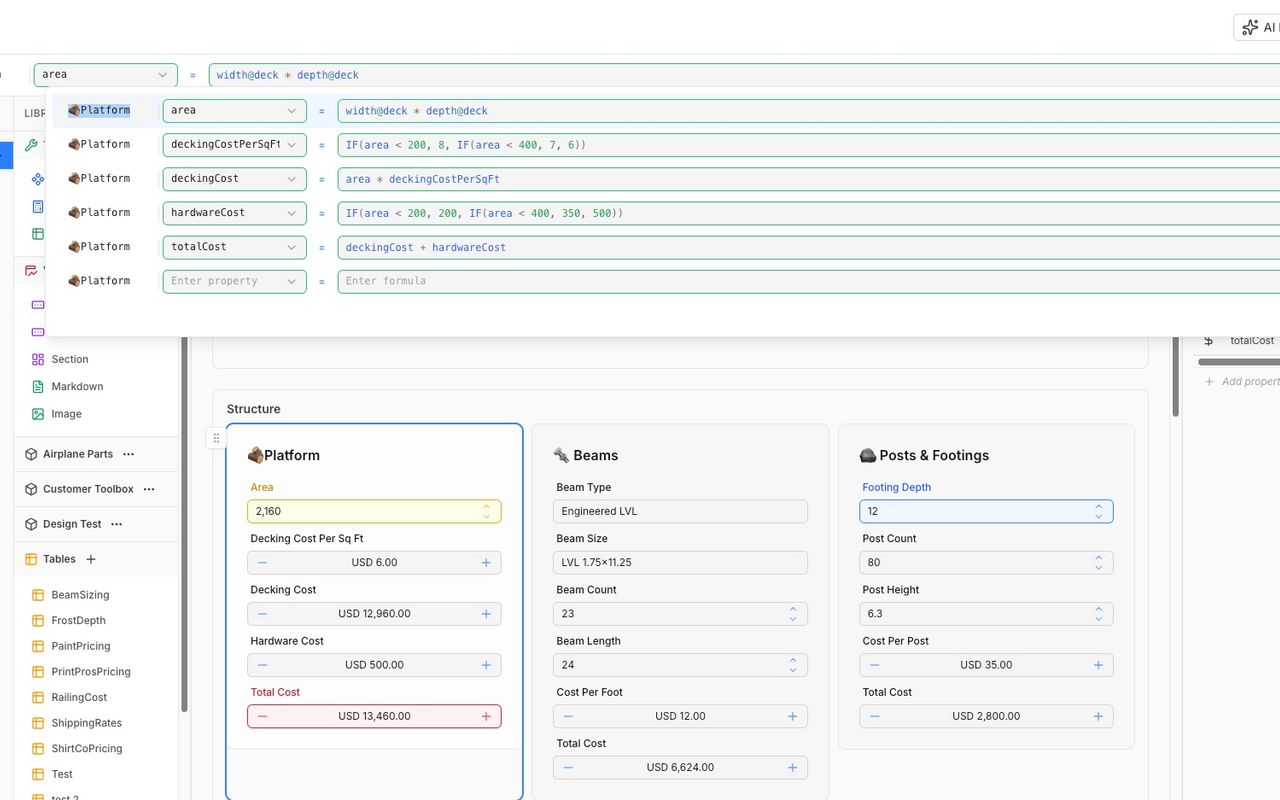The width and height of the screenshot is (1280, 800).
Task: Open the deckingCostPerSqFt property dropdown
Action: coord(234,145)
